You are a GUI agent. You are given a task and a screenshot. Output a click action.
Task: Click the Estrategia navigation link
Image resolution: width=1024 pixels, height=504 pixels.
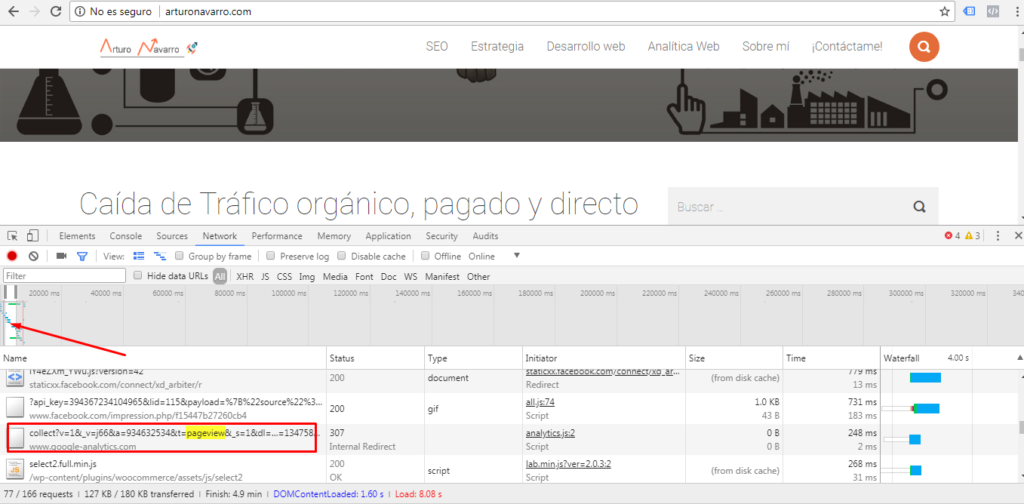(497, 46)
